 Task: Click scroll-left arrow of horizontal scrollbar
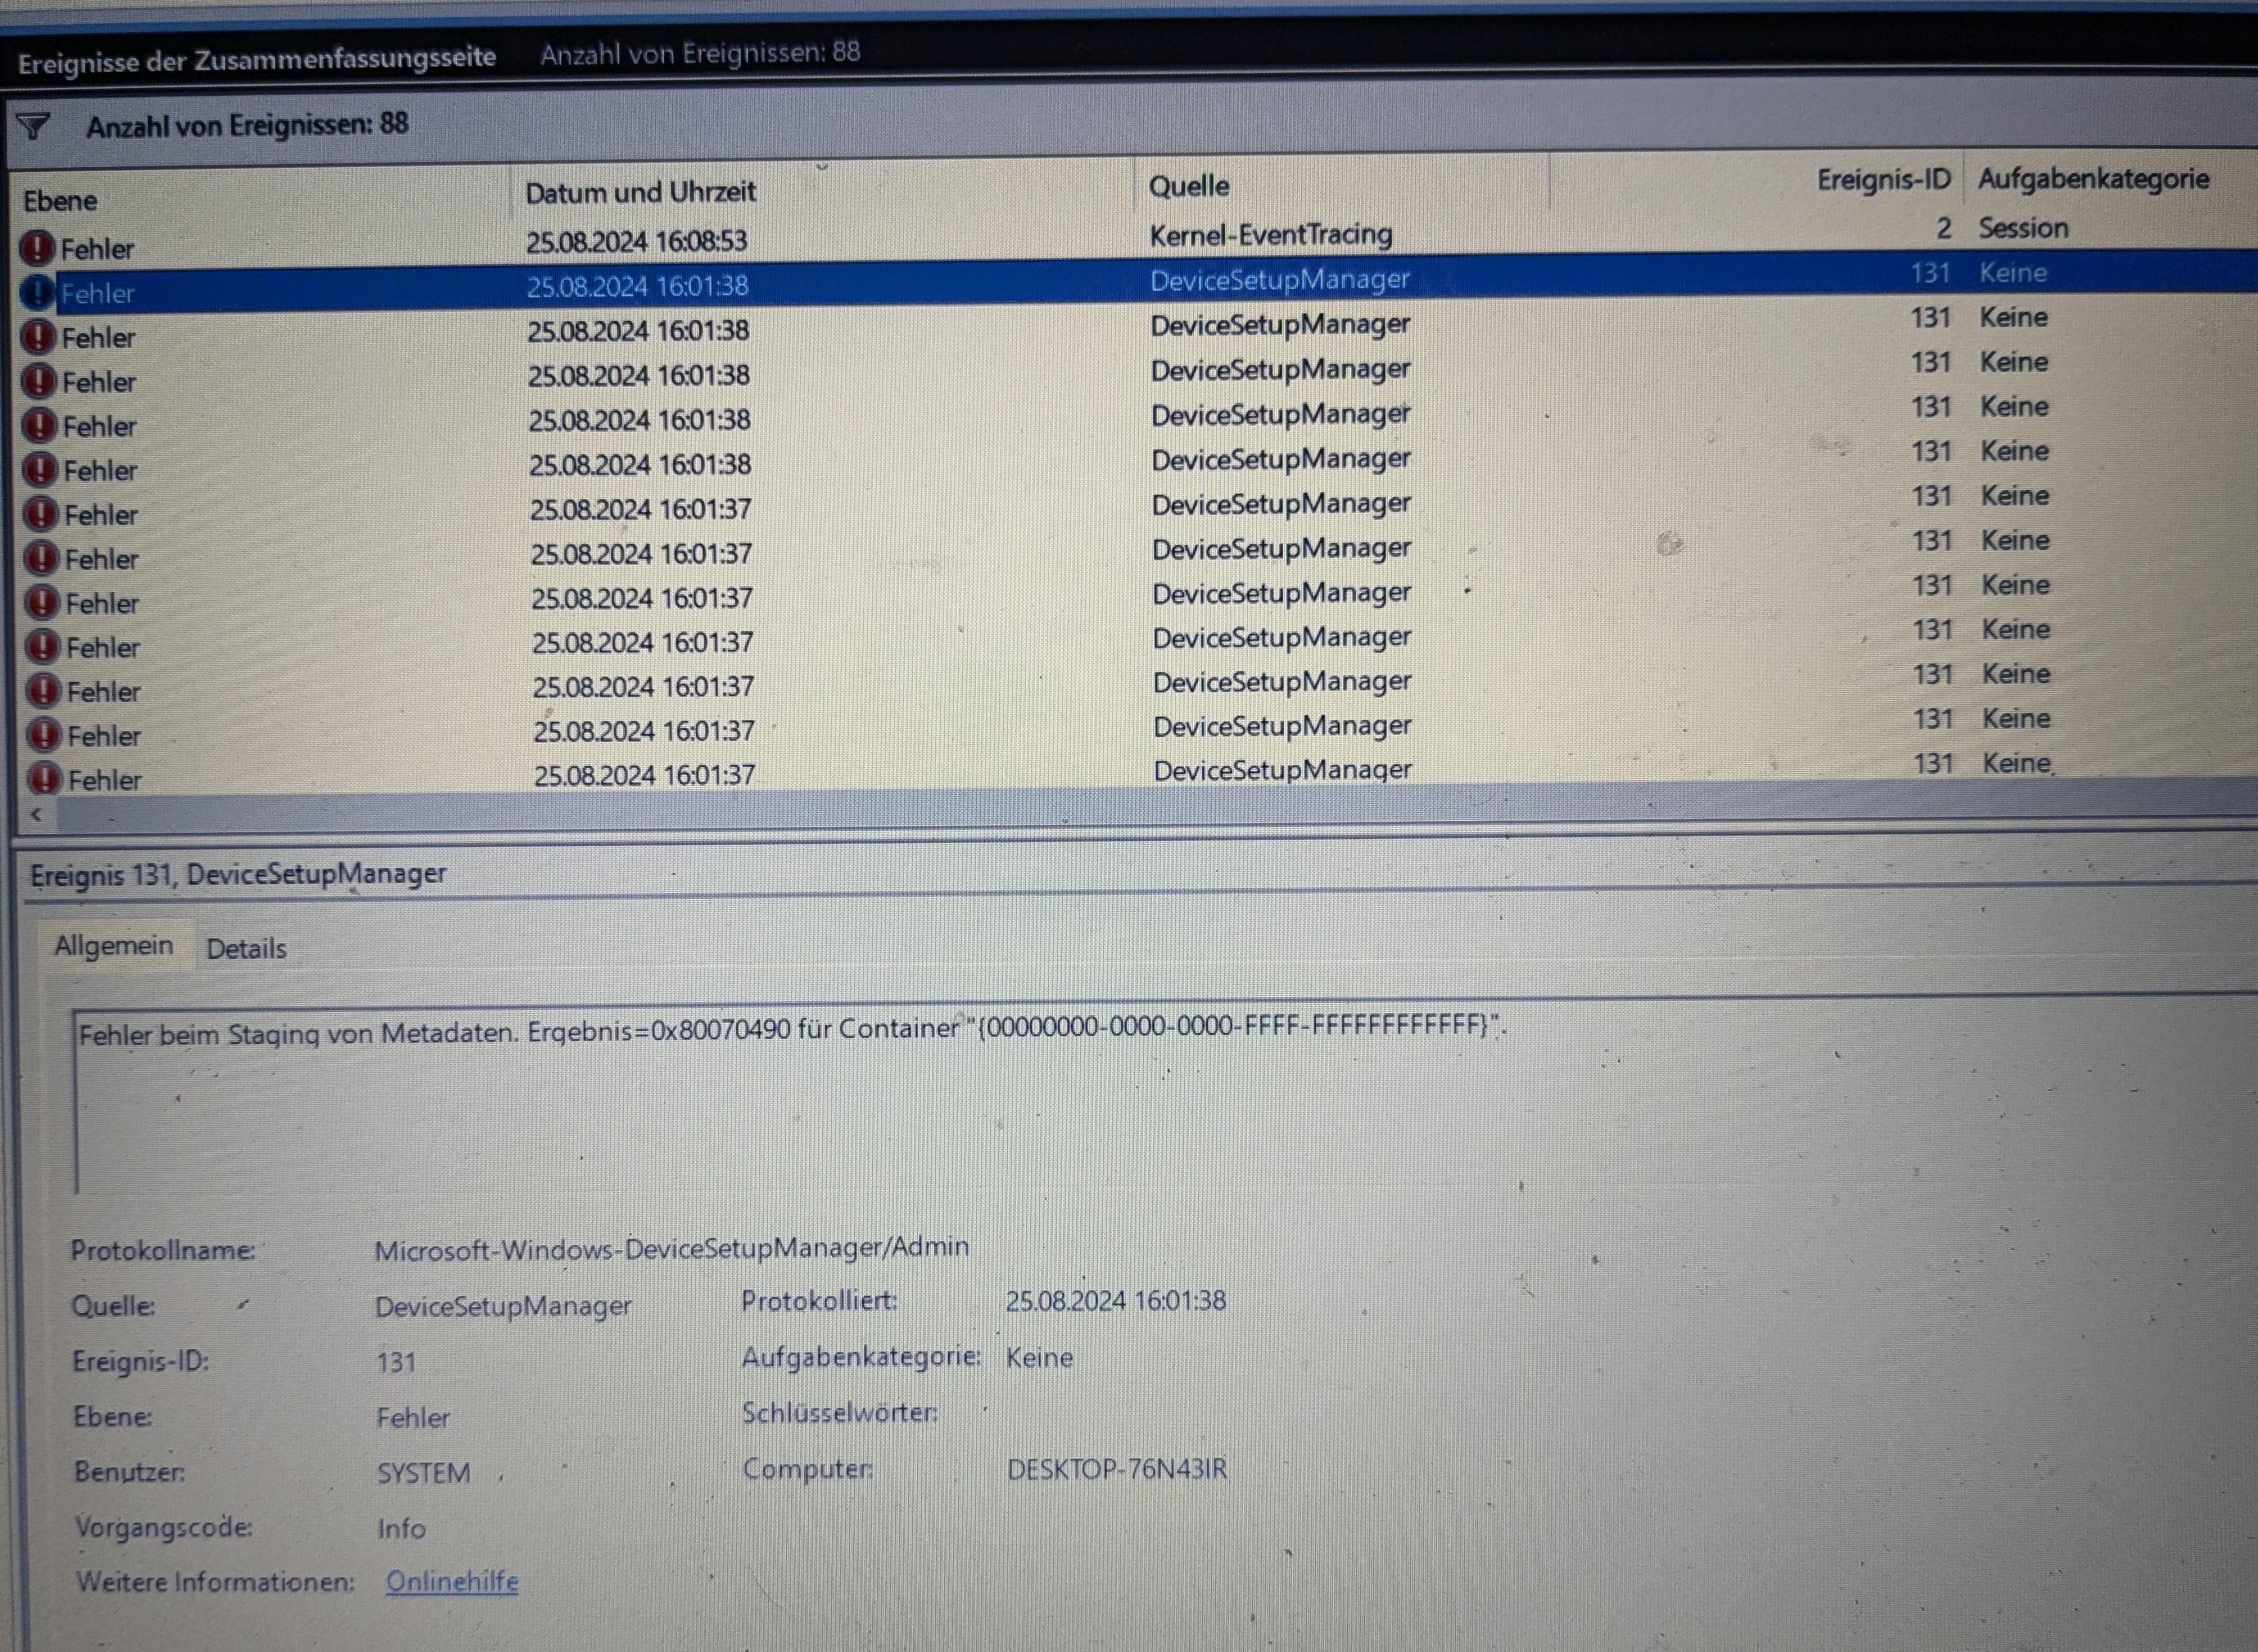tap(36, 815)
